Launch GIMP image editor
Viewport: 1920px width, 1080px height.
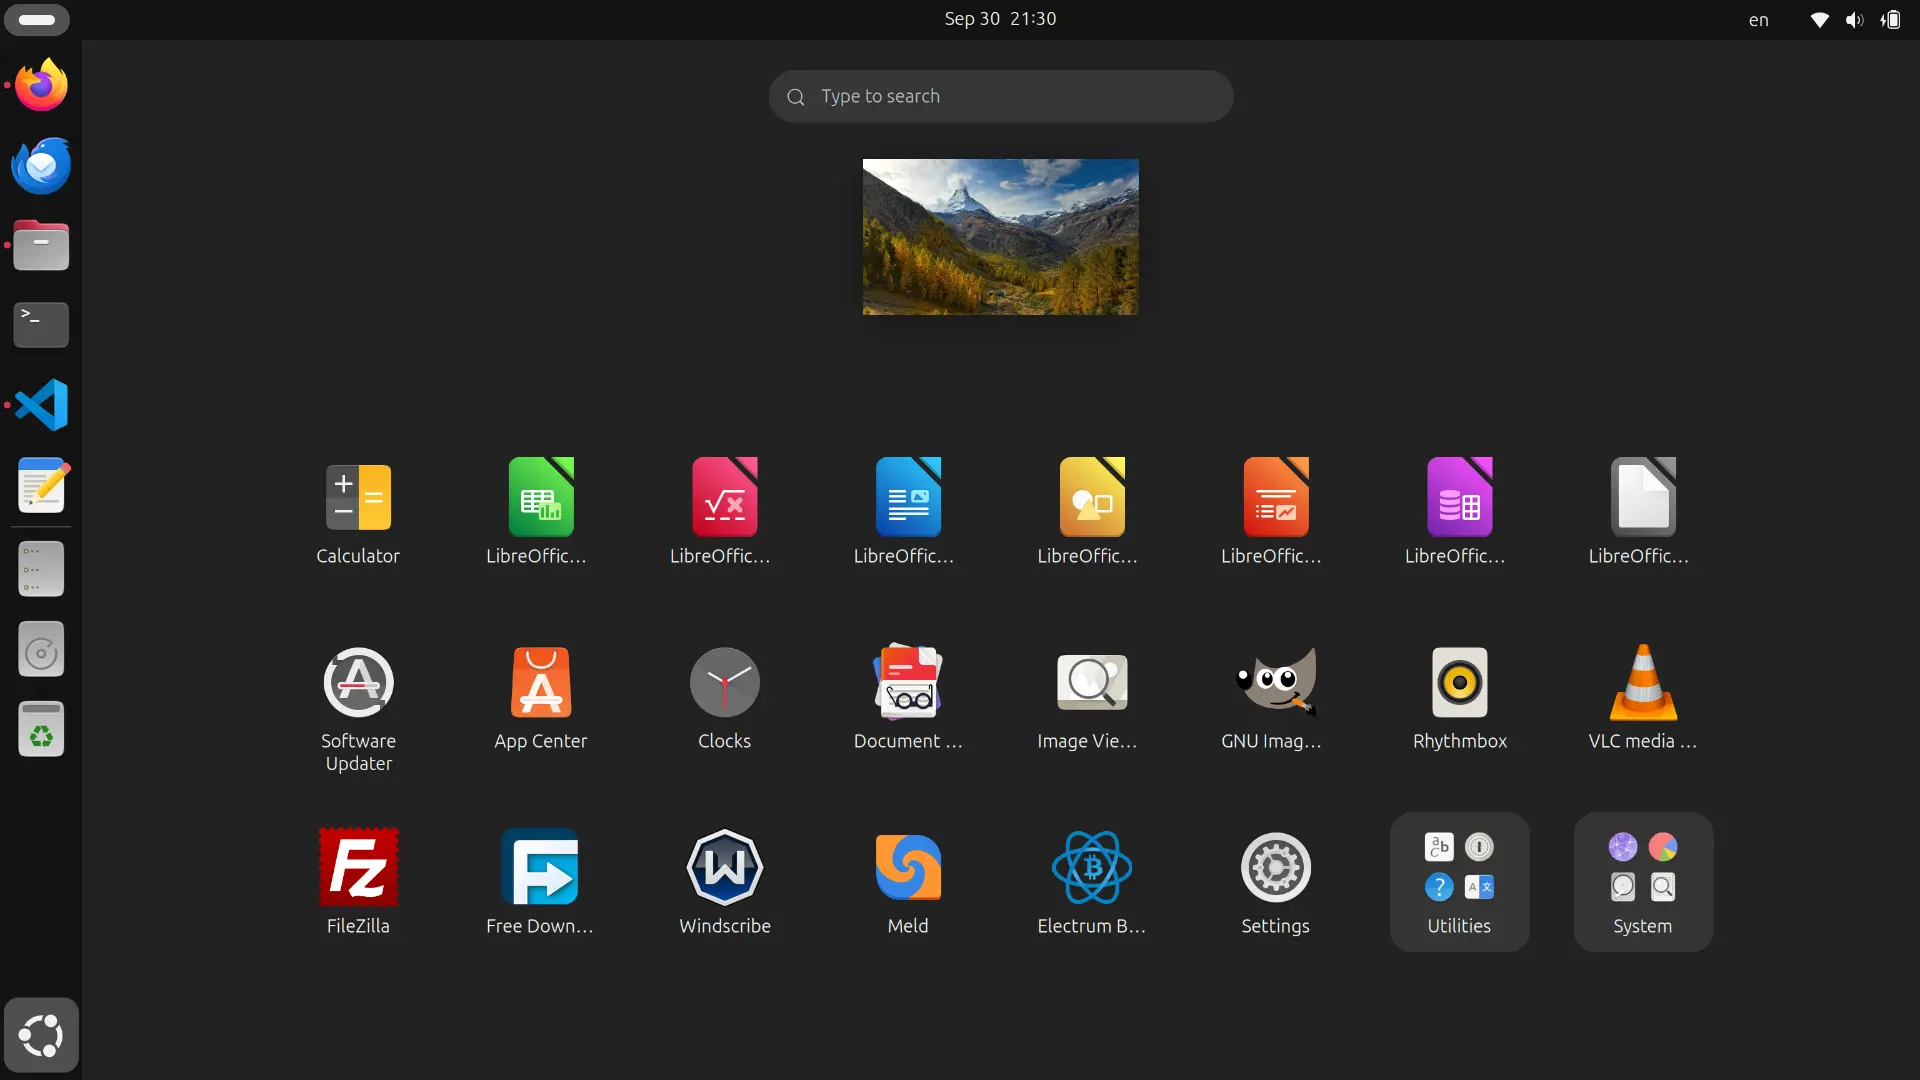coord(1274,683)
